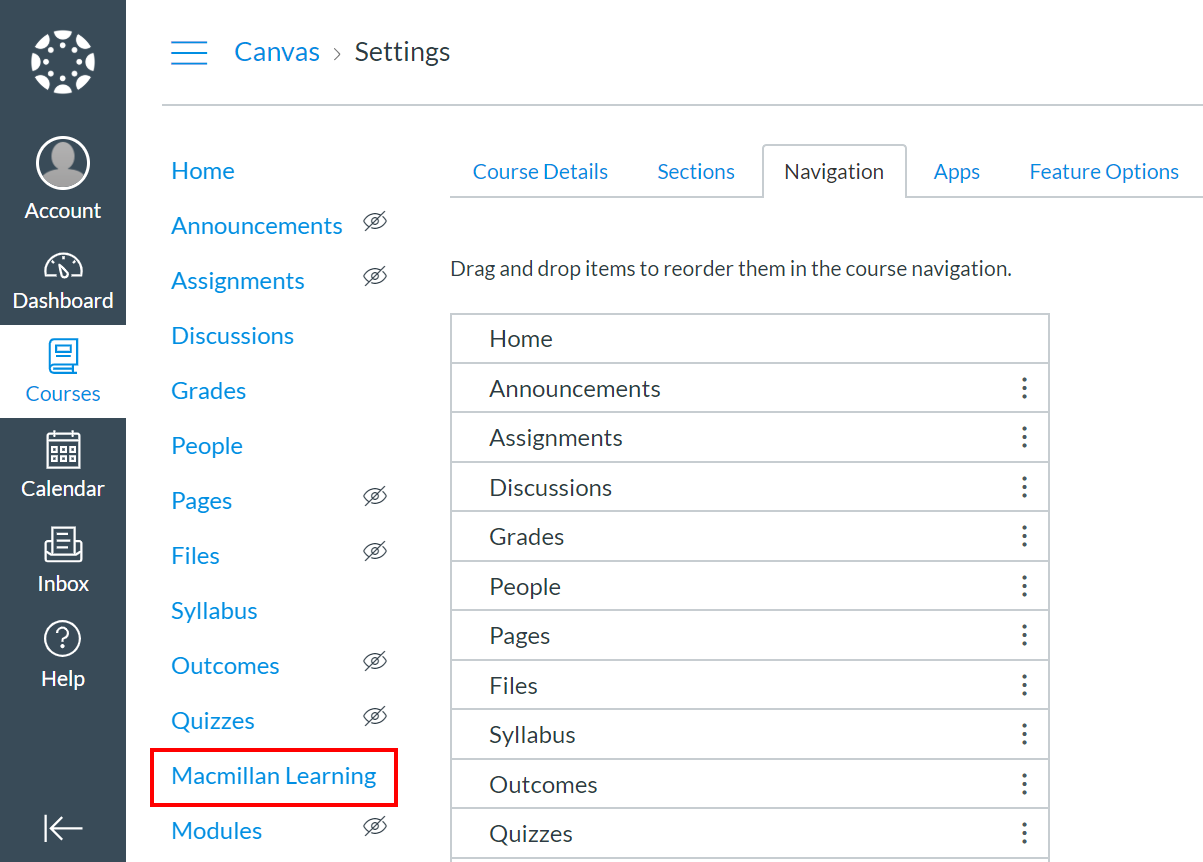Open the Course Details tab
The image size is (1203, 862).
pyautogui.click(x=540, y=171)
